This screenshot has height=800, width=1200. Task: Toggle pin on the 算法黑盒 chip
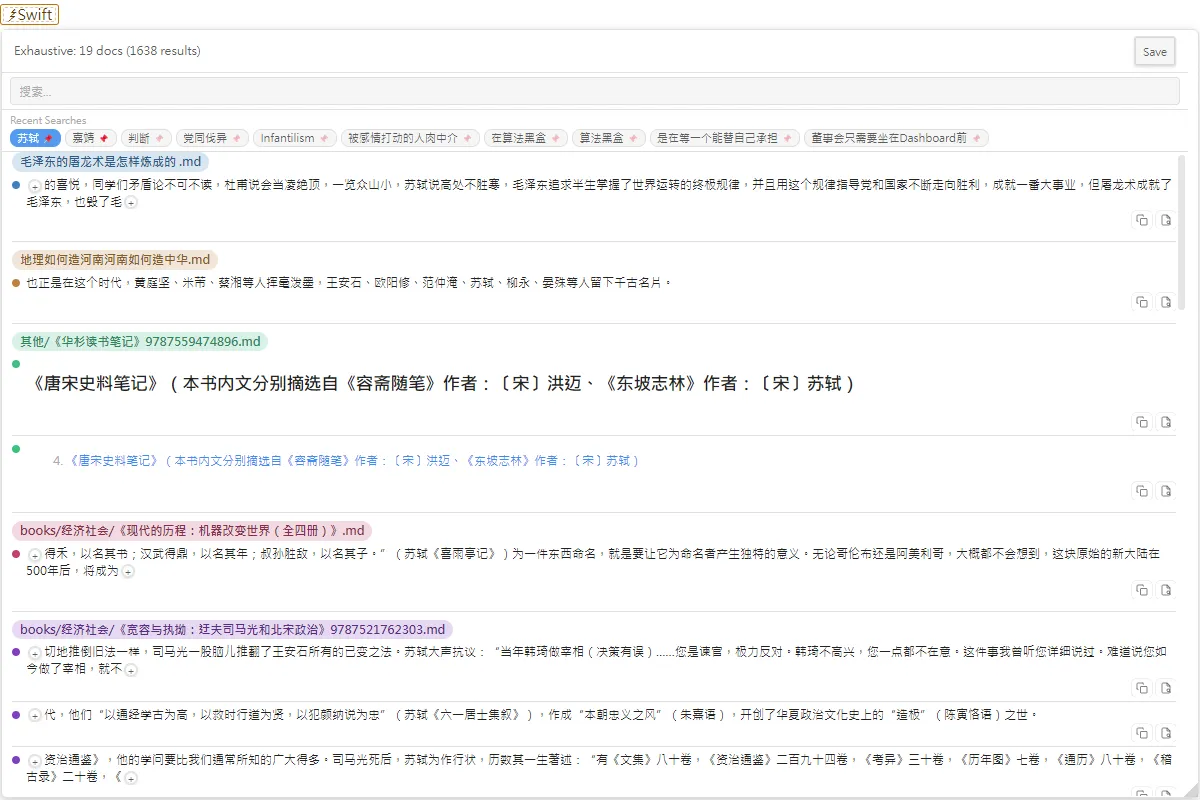click(632, 138)
